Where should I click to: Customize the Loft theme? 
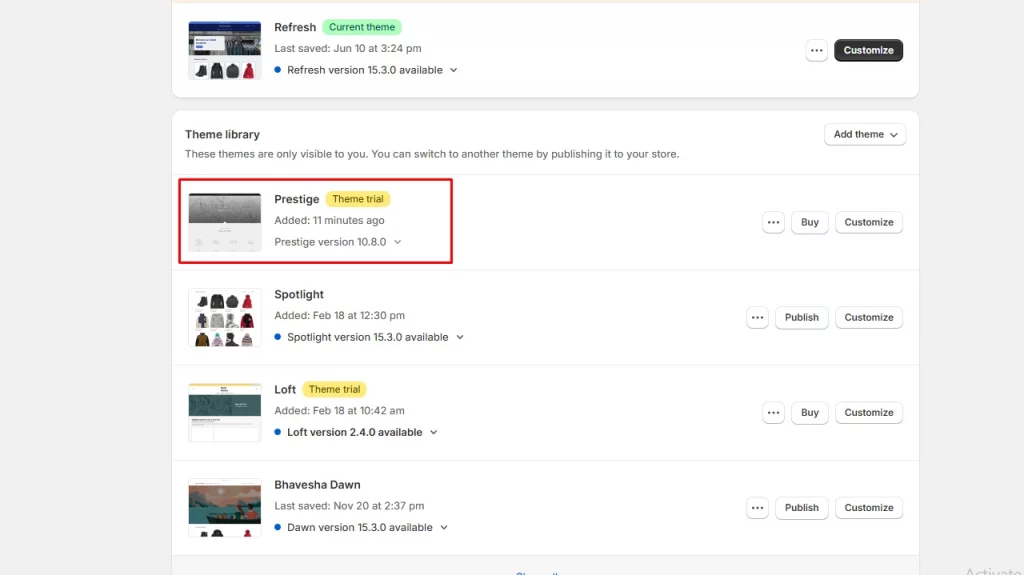click(x=869, y=412)
